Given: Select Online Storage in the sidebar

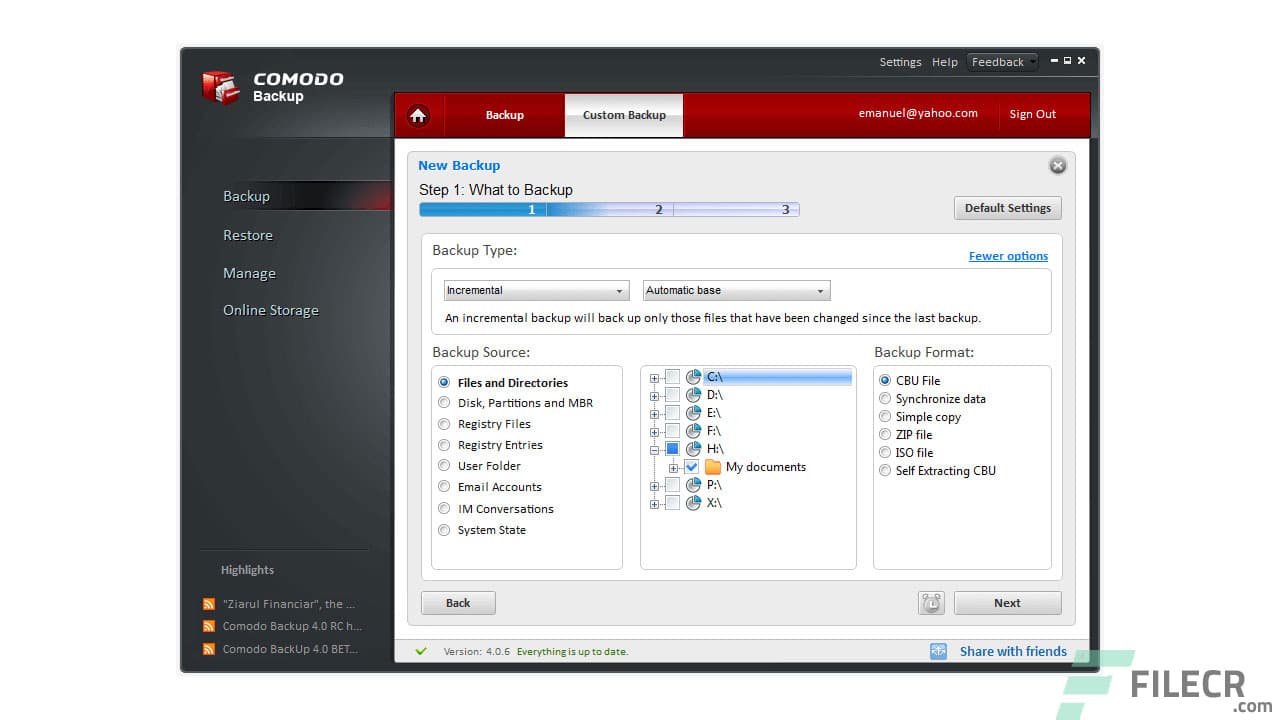Looking at the screenshot, I should [x=270, y=310].
